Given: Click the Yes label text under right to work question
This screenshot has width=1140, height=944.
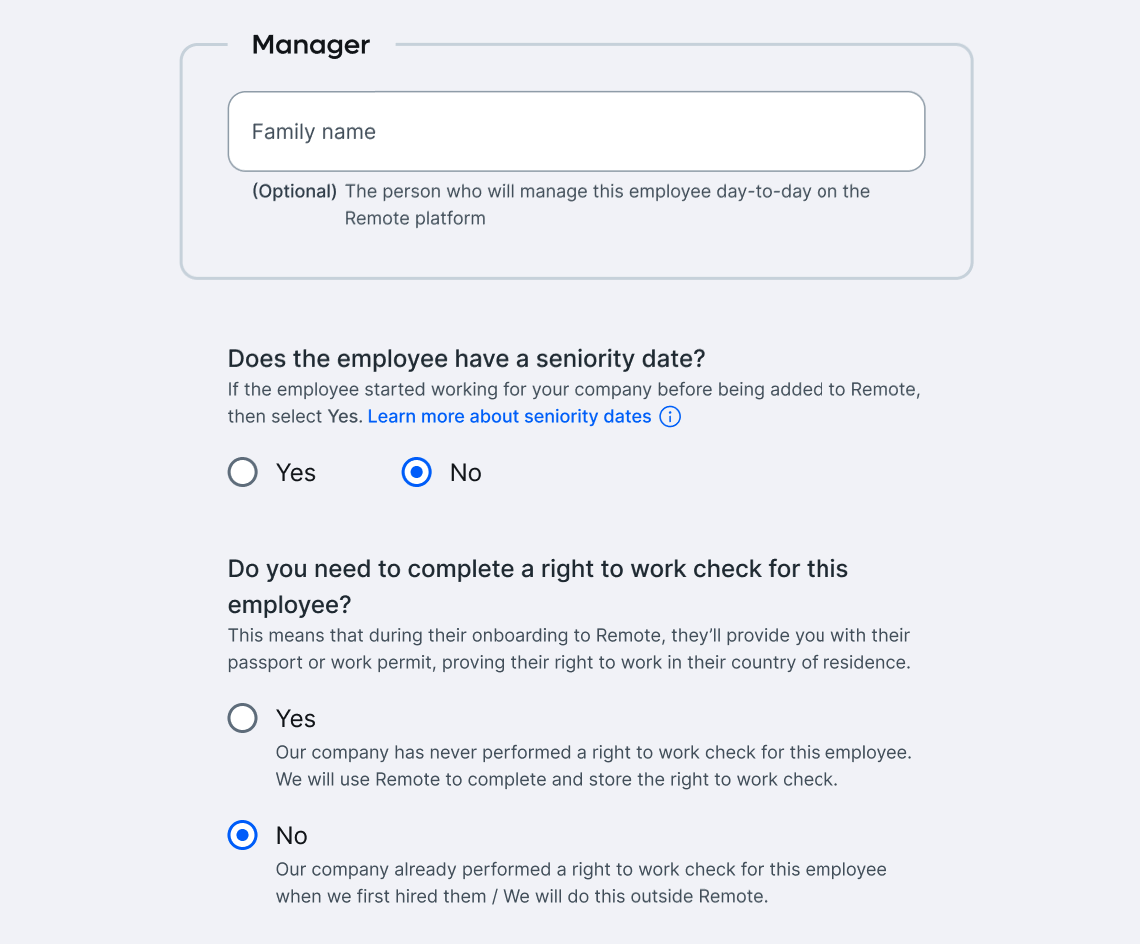Looking at the screenshot, I should (296, 719).
